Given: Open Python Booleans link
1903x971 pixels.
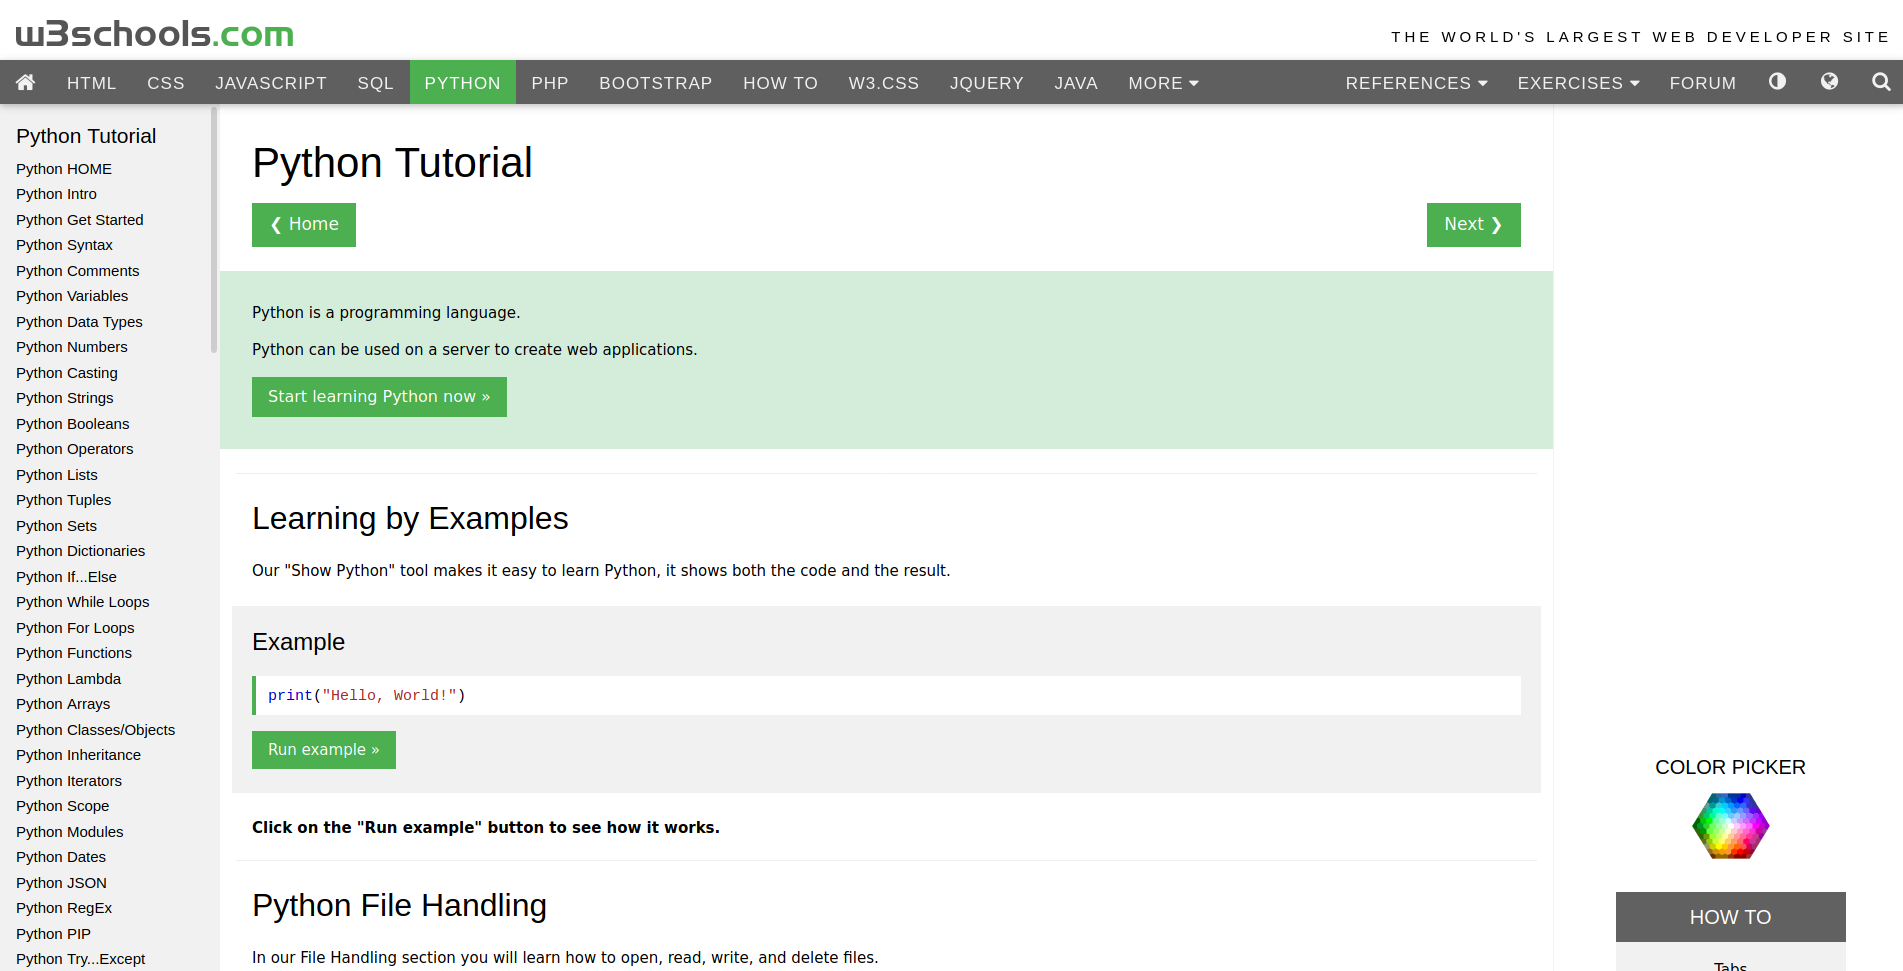Looking at the screenshot, I should coord(73,424).
